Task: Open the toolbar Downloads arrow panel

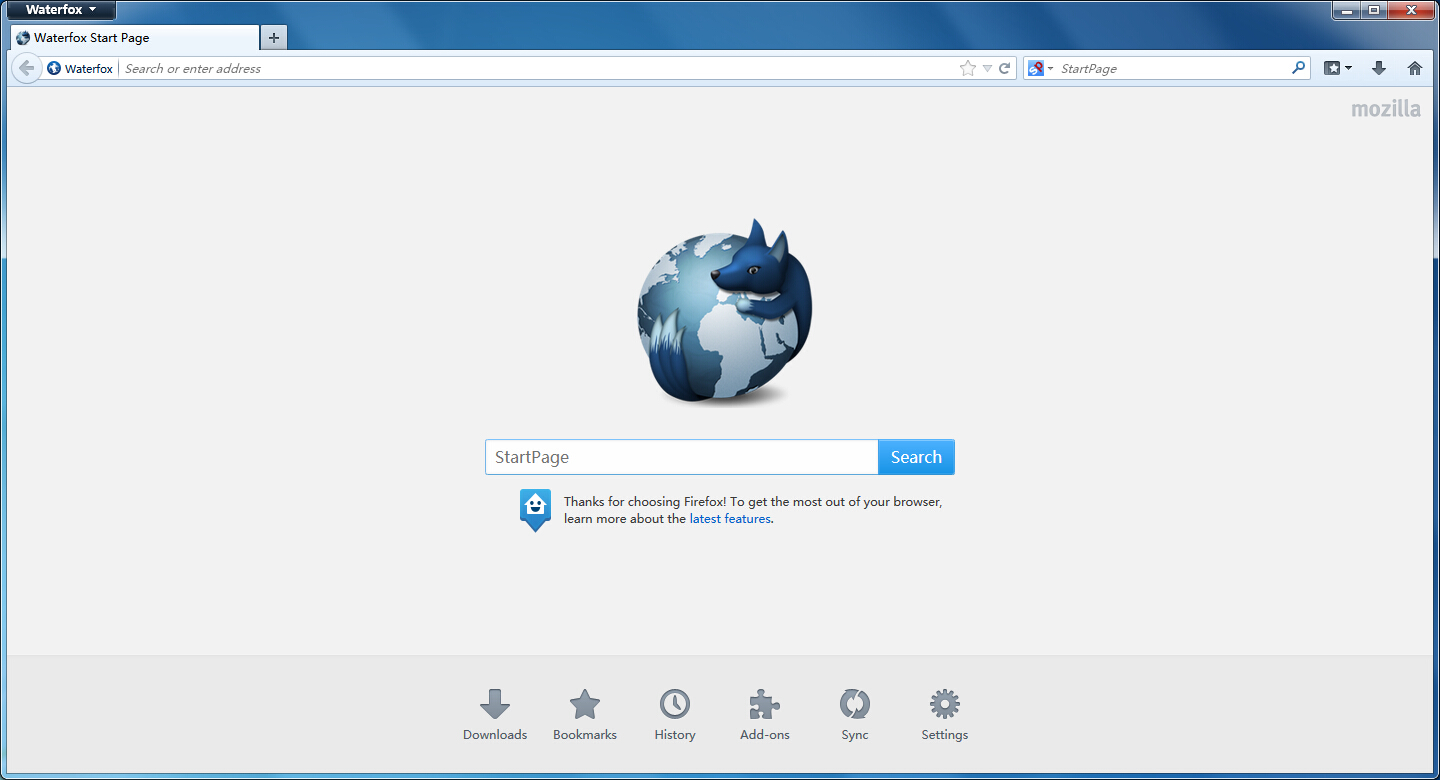Action: point(1379,68)
